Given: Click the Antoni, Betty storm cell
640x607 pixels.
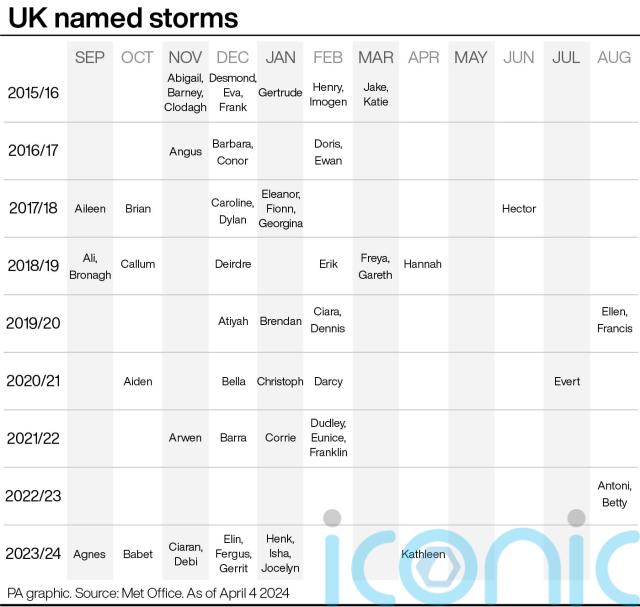Looking at the screenshot, I should (614, 494).
